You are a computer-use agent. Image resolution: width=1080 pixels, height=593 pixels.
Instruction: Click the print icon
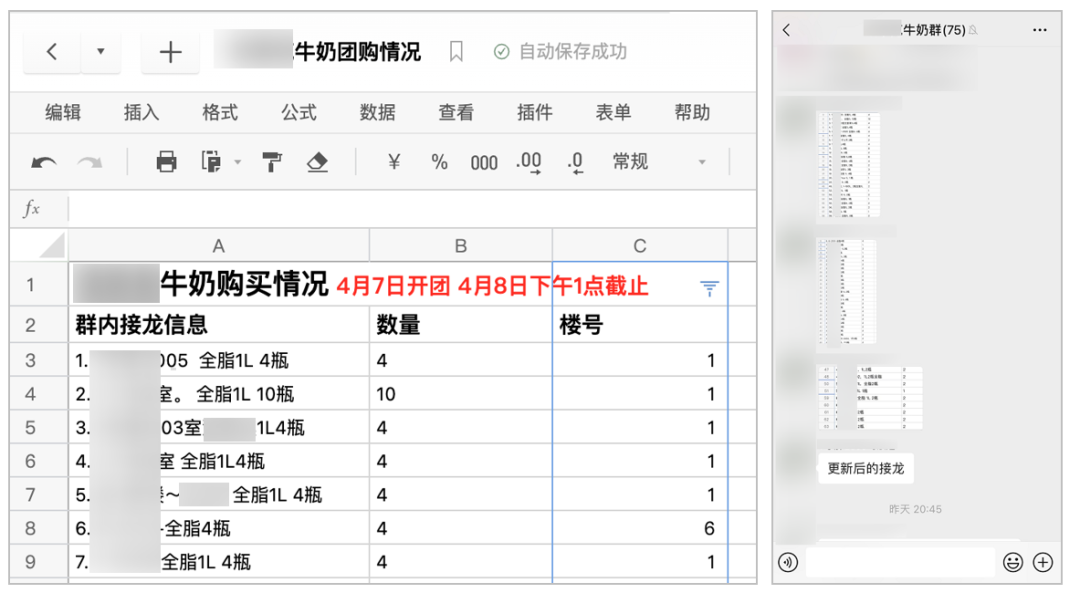click(166, 162)
